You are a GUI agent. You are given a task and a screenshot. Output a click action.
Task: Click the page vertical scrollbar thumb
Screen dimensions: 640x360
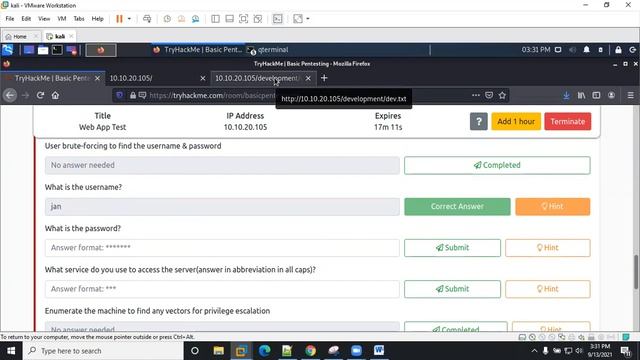coord(636,272)
